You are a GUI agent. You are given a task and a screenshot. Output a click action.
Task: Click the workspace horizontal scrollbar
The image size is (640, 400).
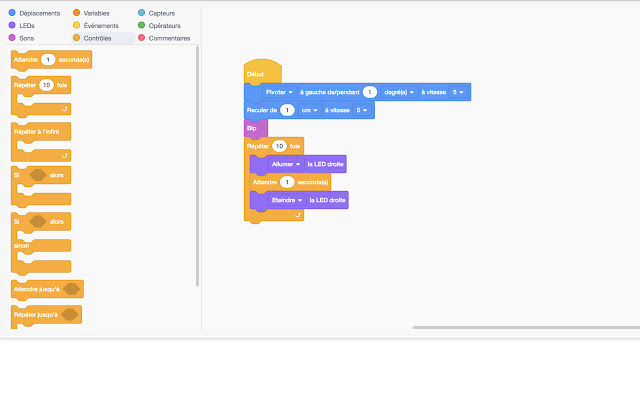[526, 327]
